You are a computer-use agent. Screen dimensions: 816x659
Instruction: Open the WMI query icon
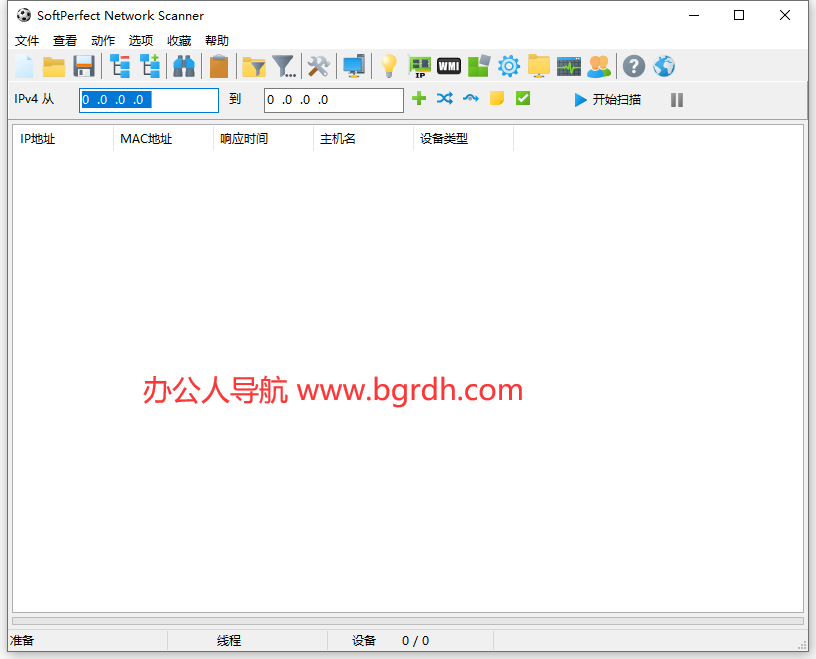click(449, 66)
